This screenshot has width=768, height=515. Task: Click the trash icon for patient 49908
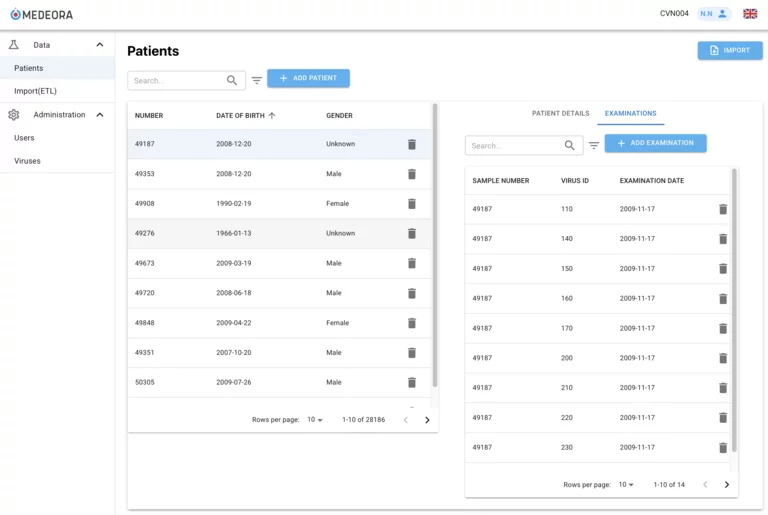pos(412,204)
